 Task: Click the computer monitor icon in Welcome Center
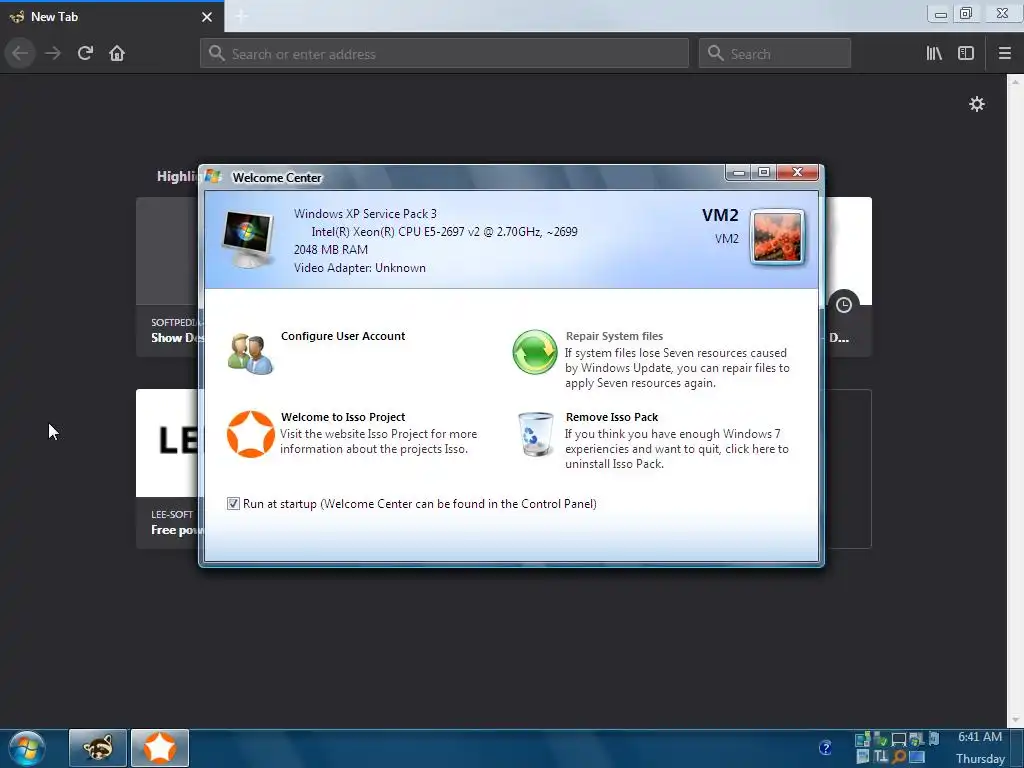248,239
